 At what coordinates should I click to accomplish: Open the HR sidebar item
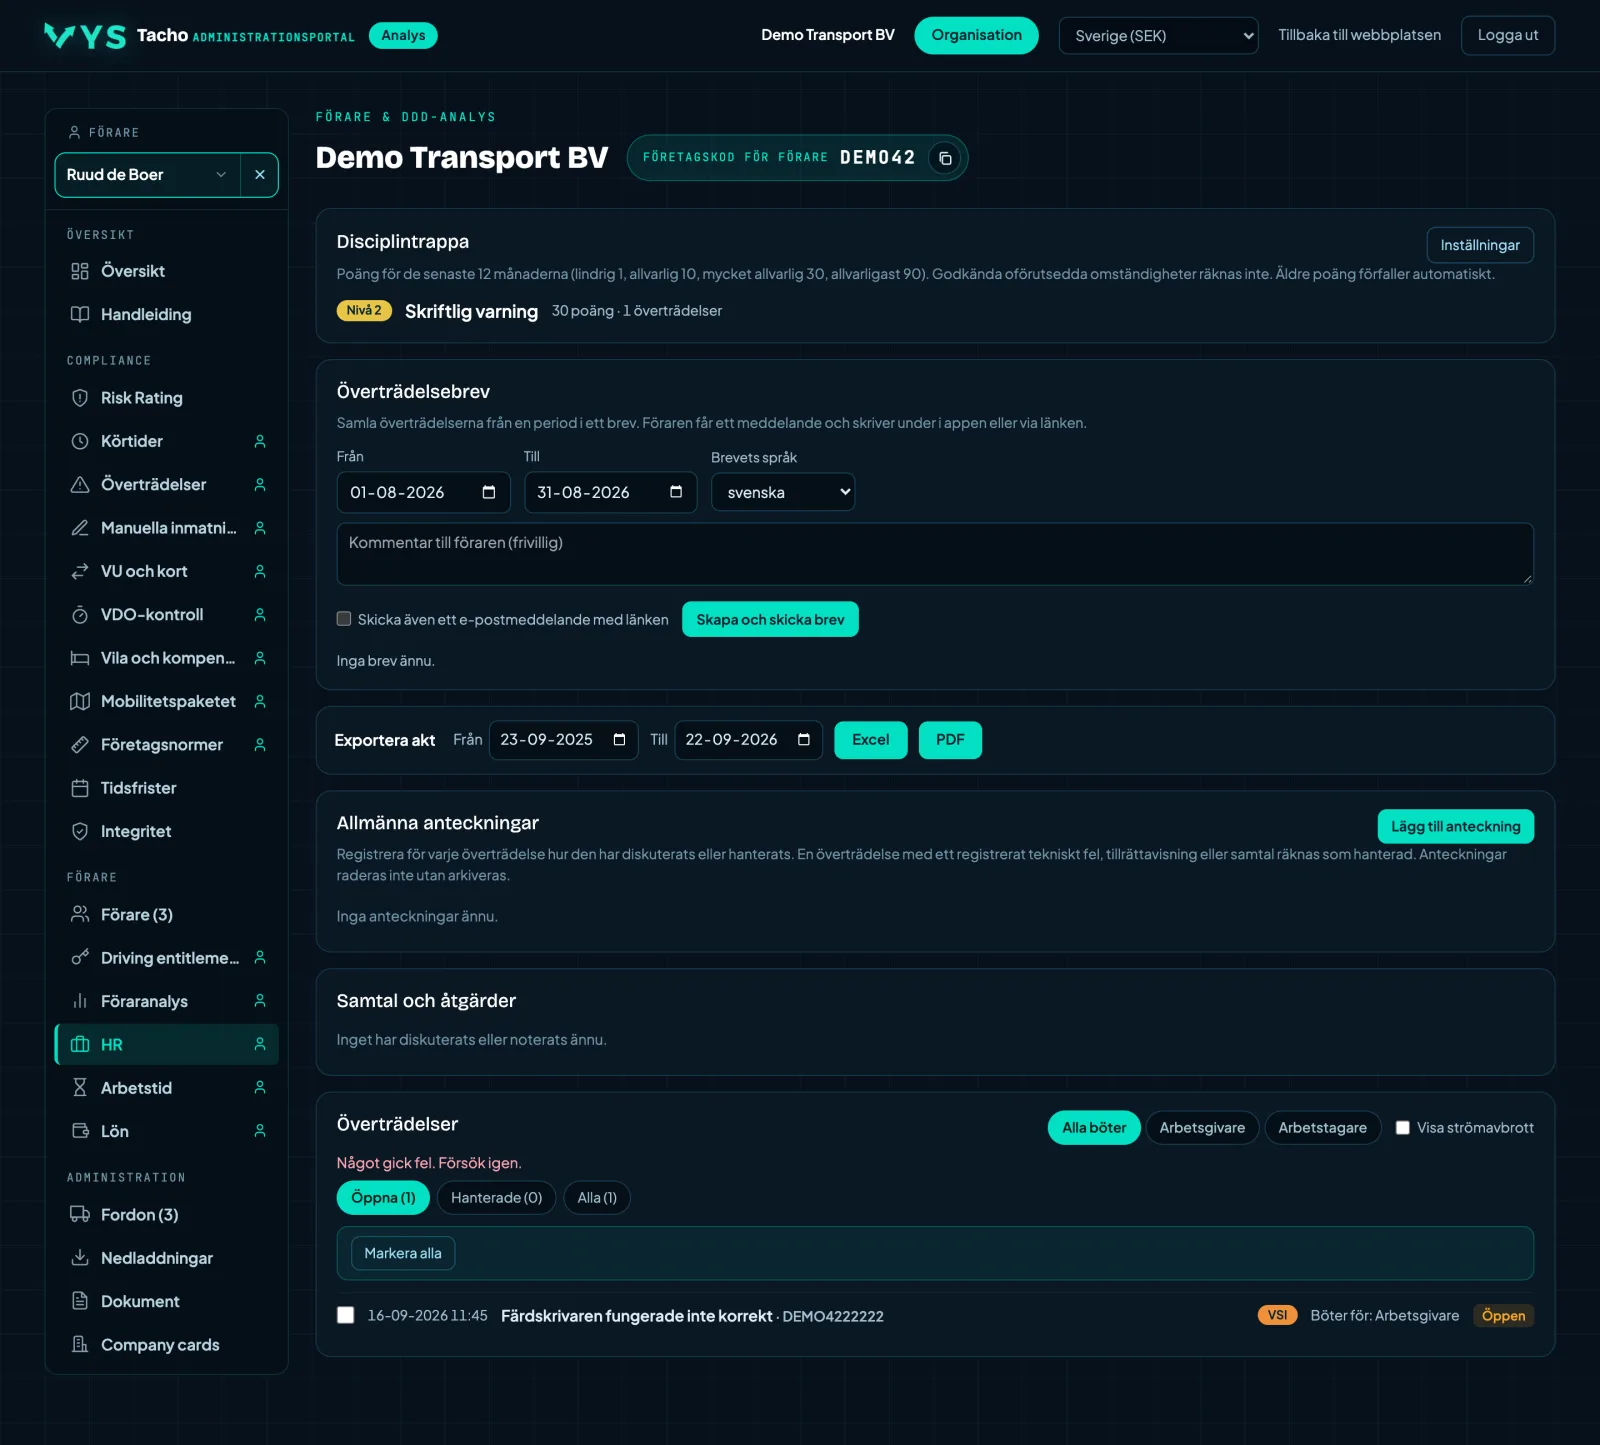tap(167, 1044)
